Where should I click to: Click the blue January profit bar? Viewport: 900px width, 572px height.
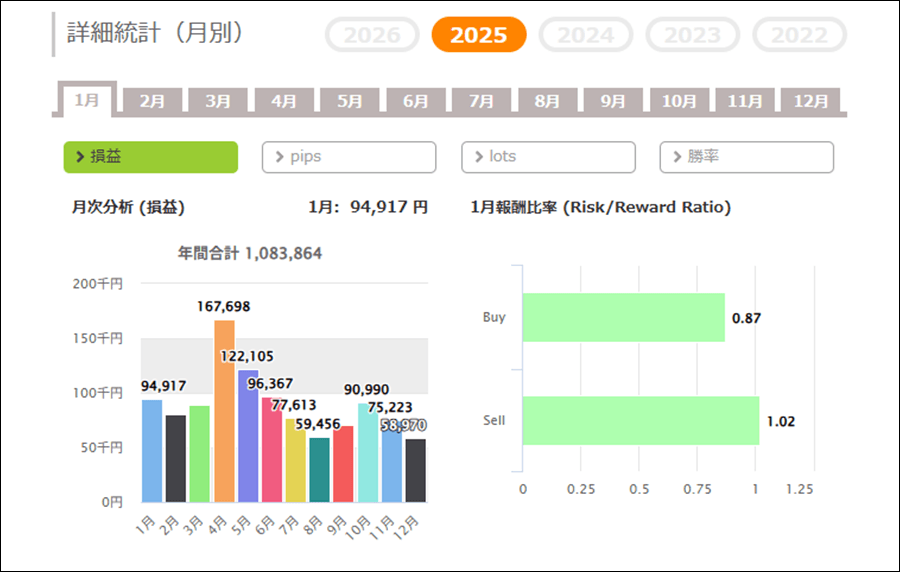152,450
